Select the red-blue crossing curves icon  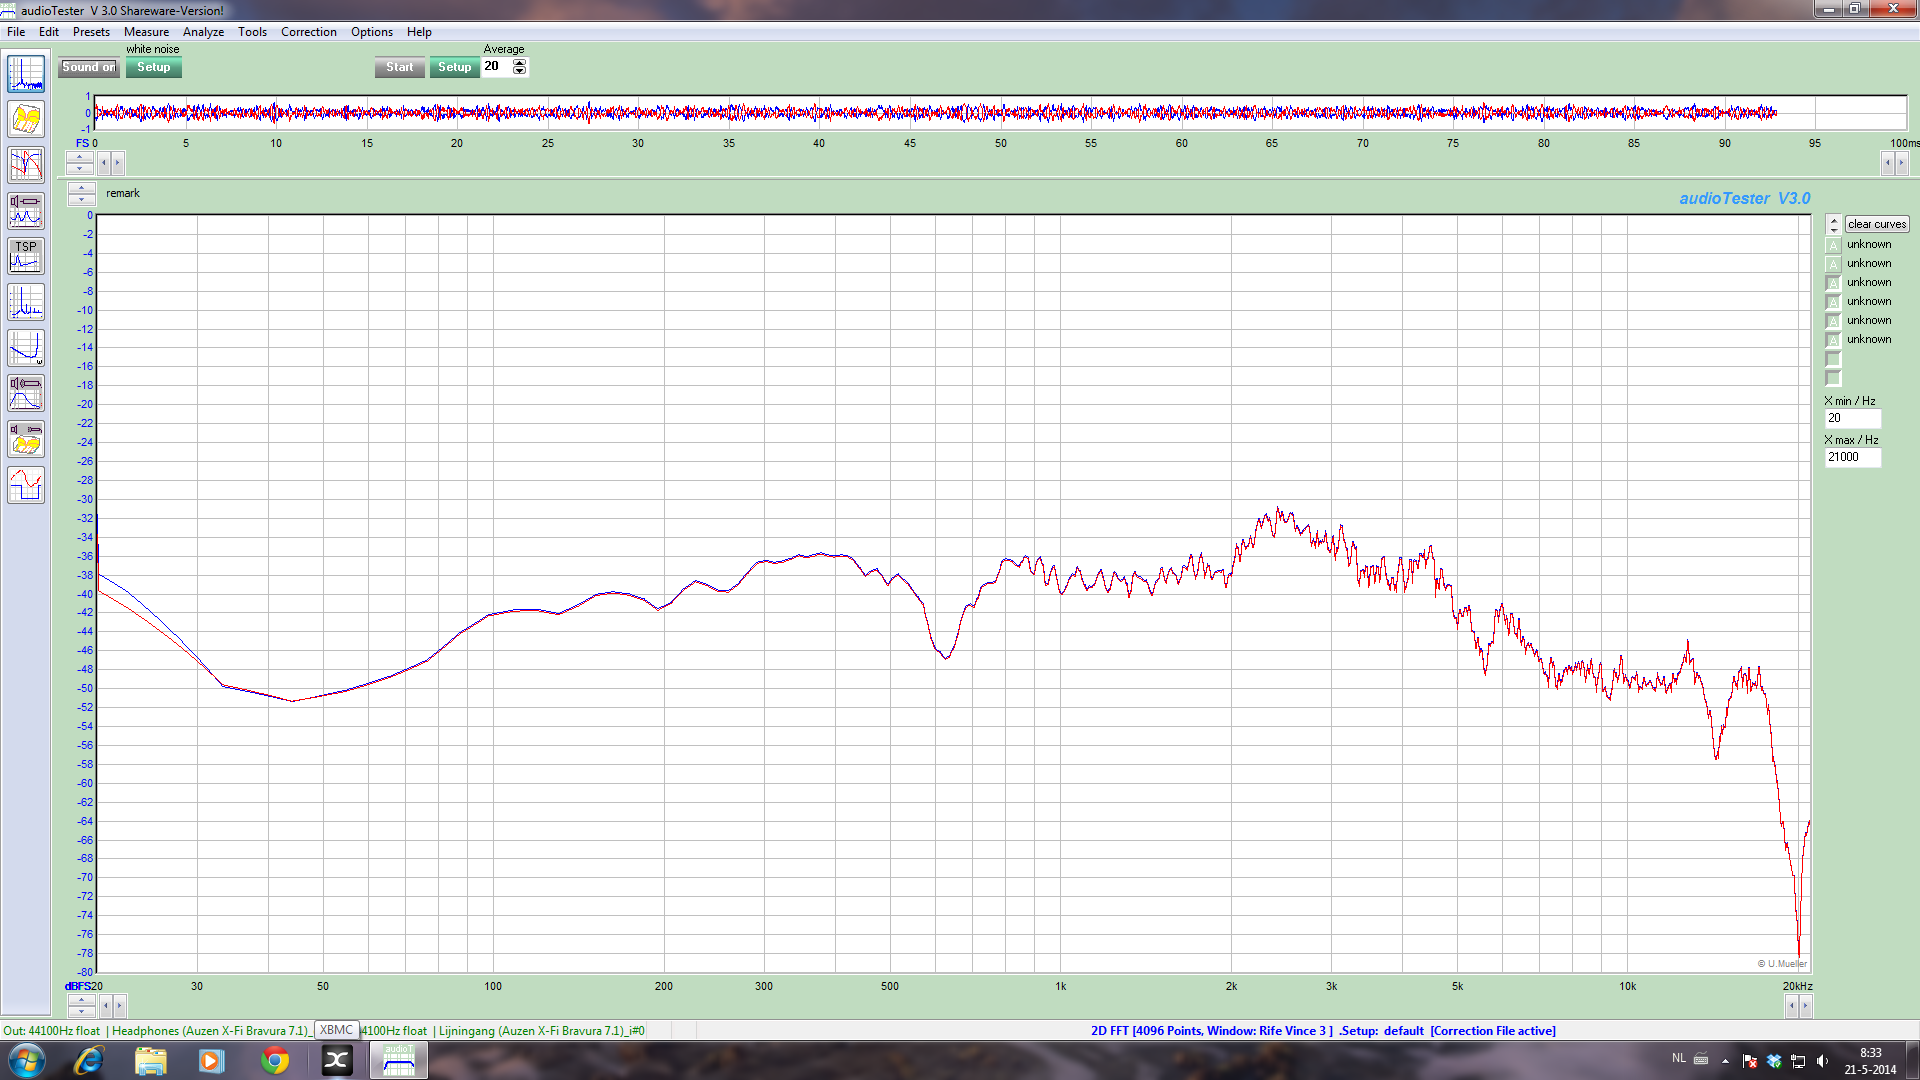[x=26, y=165]
